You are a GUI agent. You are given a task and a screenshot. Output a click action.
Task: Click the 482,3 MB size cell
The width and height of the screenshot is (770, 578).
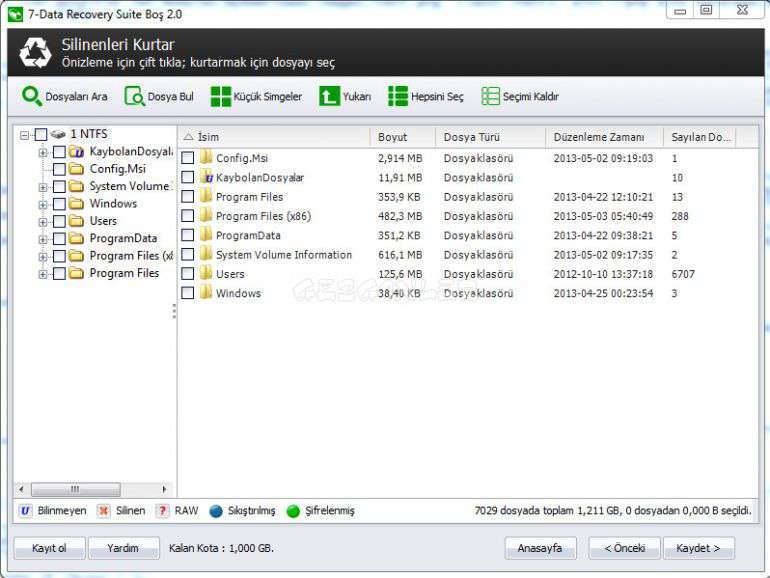pos(400,216)
